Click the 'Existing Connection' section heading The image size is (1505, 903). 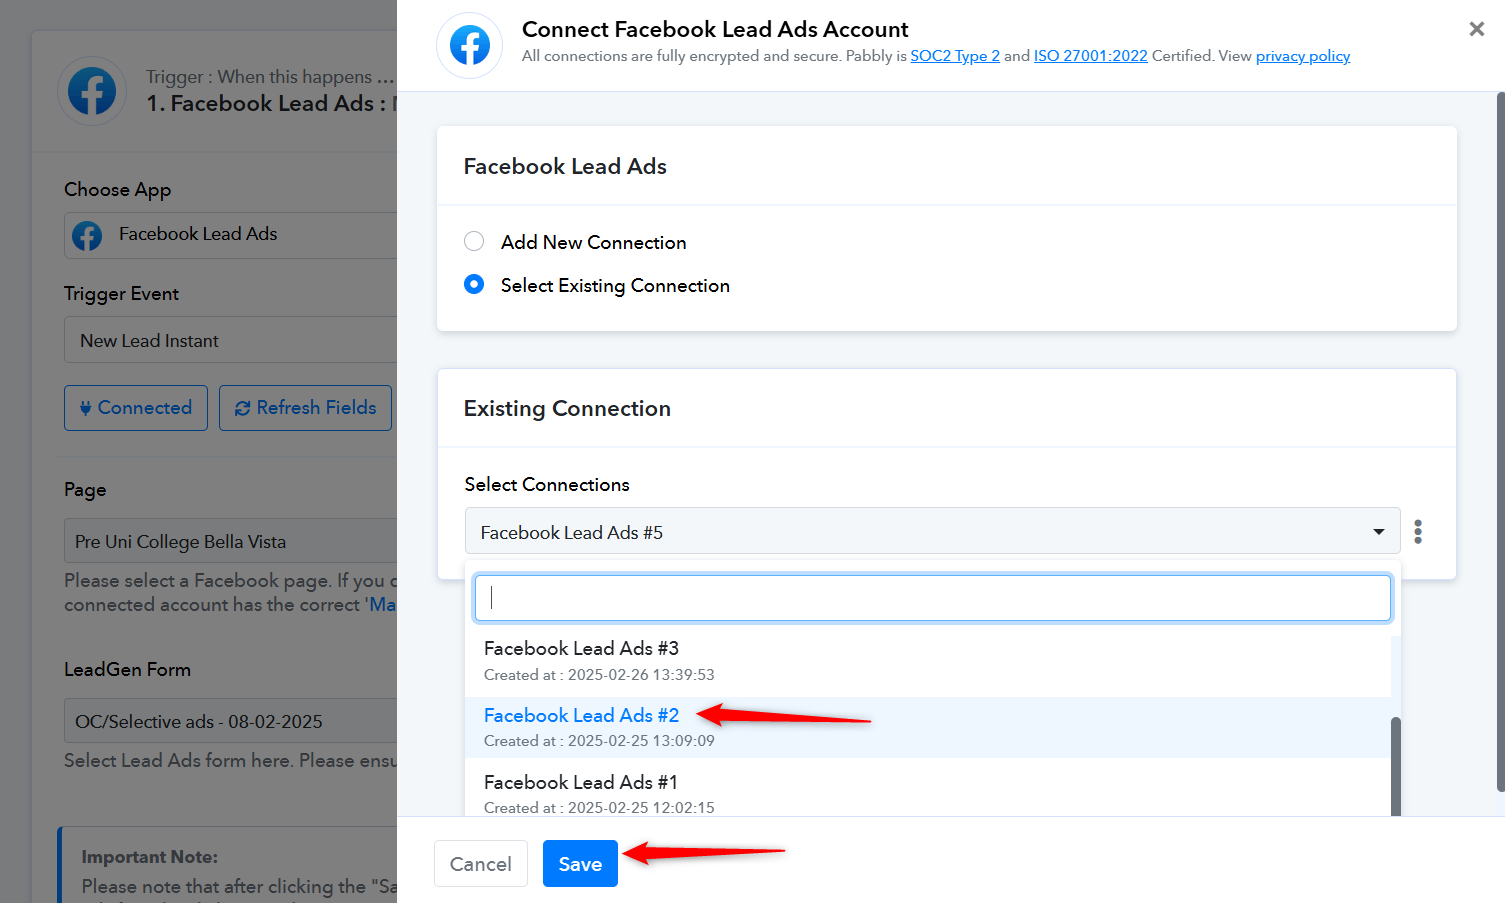(567, 408)
